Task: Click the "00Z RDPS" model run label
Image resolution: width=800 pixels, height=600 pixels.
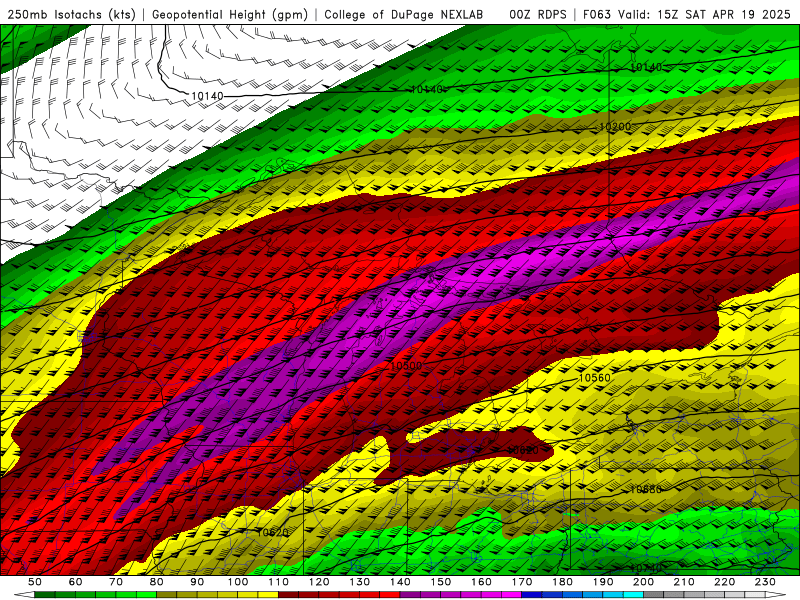Action: (538, 14)
